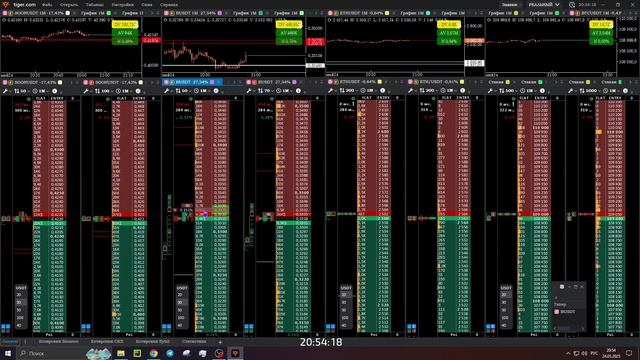Open File Explorer from the Windows taskbar
This screenshot has width=640, height=360.
[x=121, y=353]
